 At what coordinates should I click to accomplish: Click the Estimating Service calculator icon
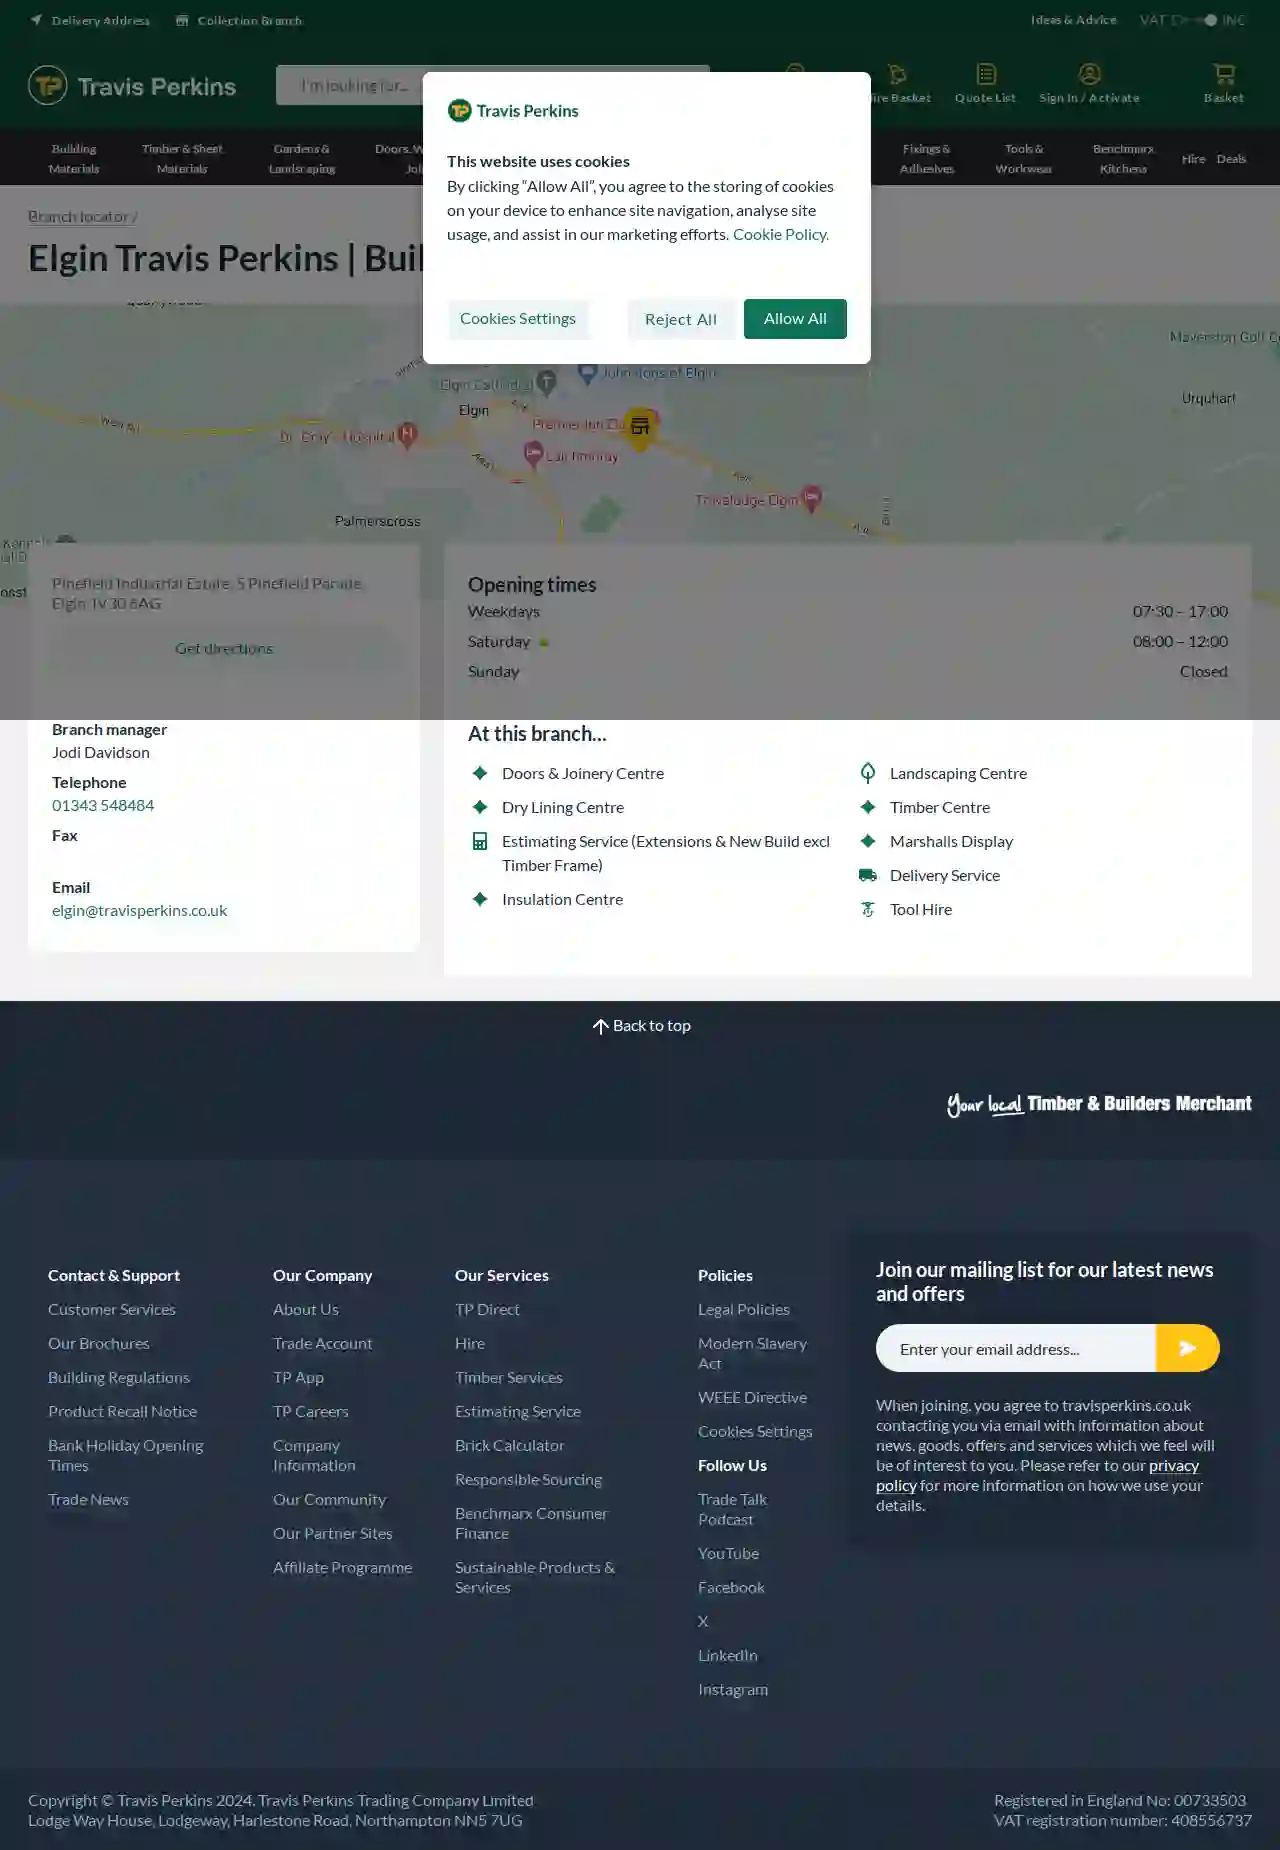tap(480, 841)
